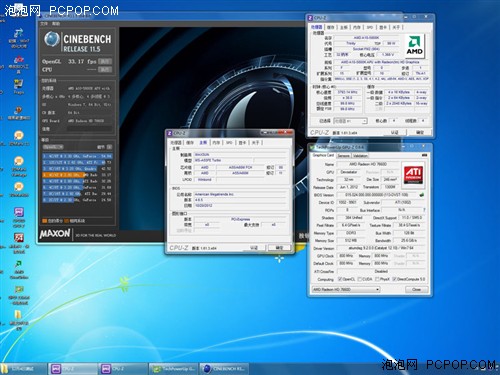Click the title bar icon of middle CPU-Z window
Image resolution: width=500 pixels, height=375 pixels.
(x=169, y=133)
